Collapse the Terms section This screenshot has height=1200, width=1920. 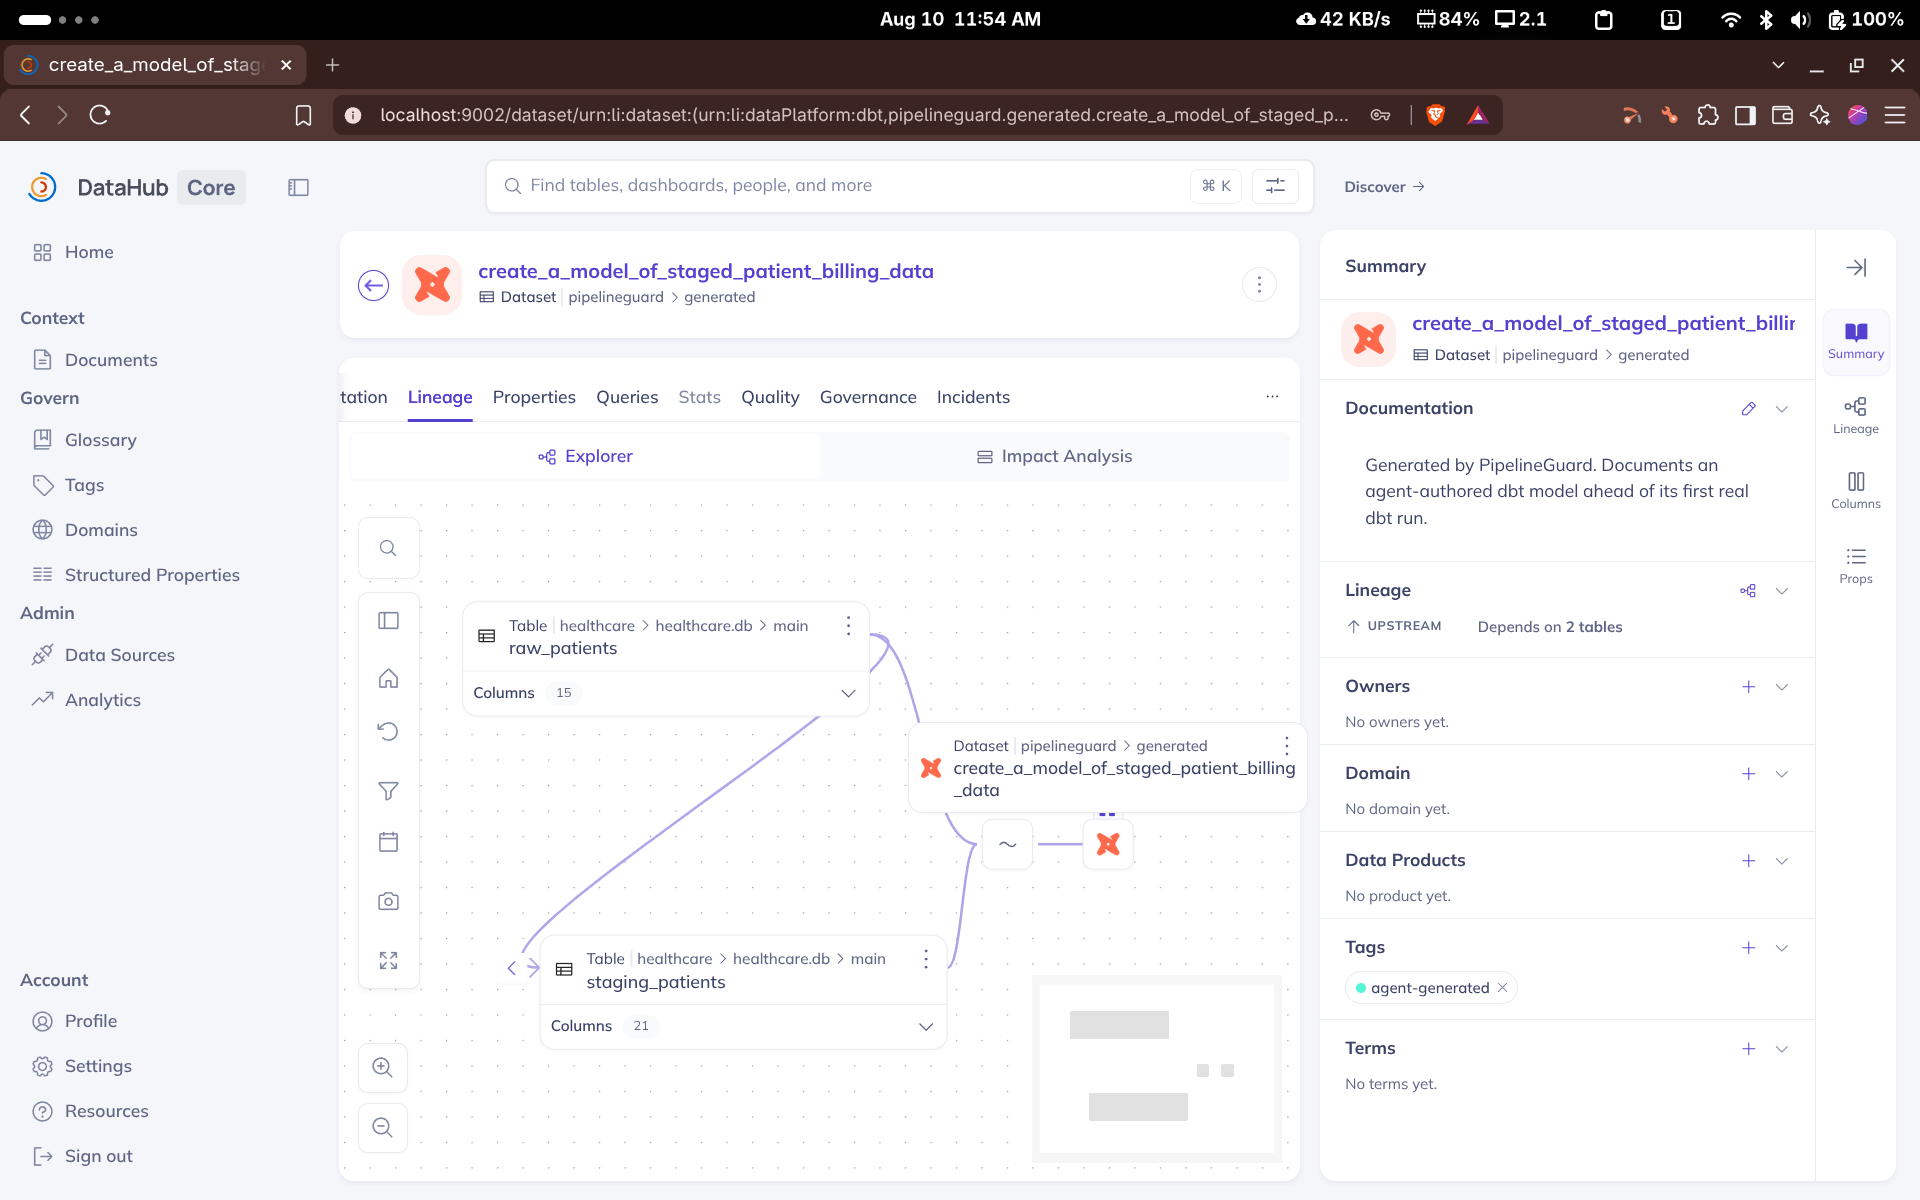click(1782, 1049)
